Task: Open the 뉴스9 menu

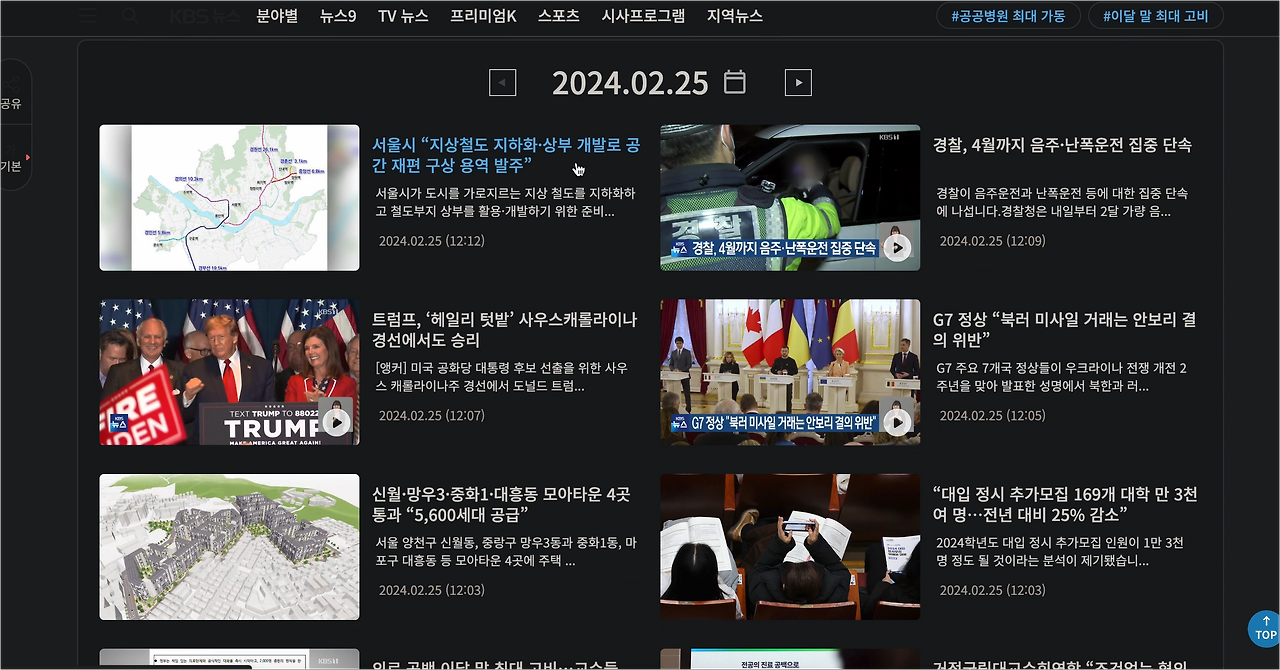Action: coord(338,16)
